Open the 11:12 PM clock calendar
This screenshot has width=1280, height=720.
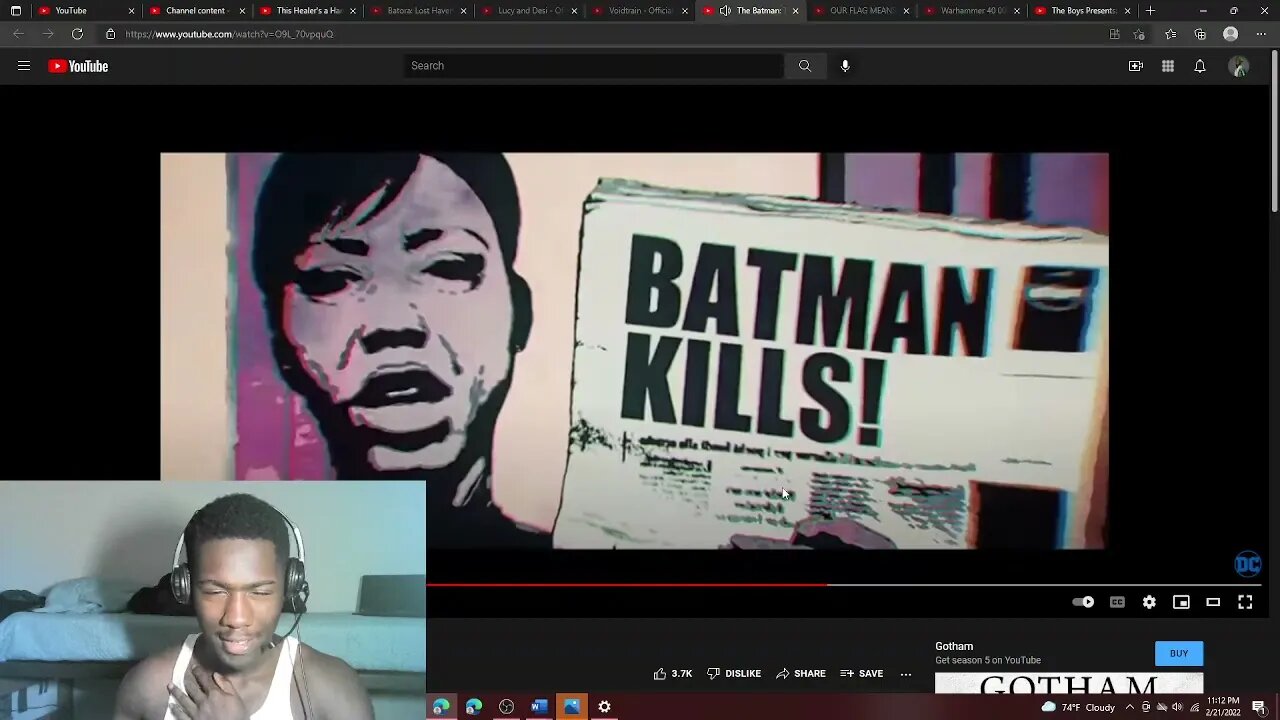click(x=1224, y=707)
